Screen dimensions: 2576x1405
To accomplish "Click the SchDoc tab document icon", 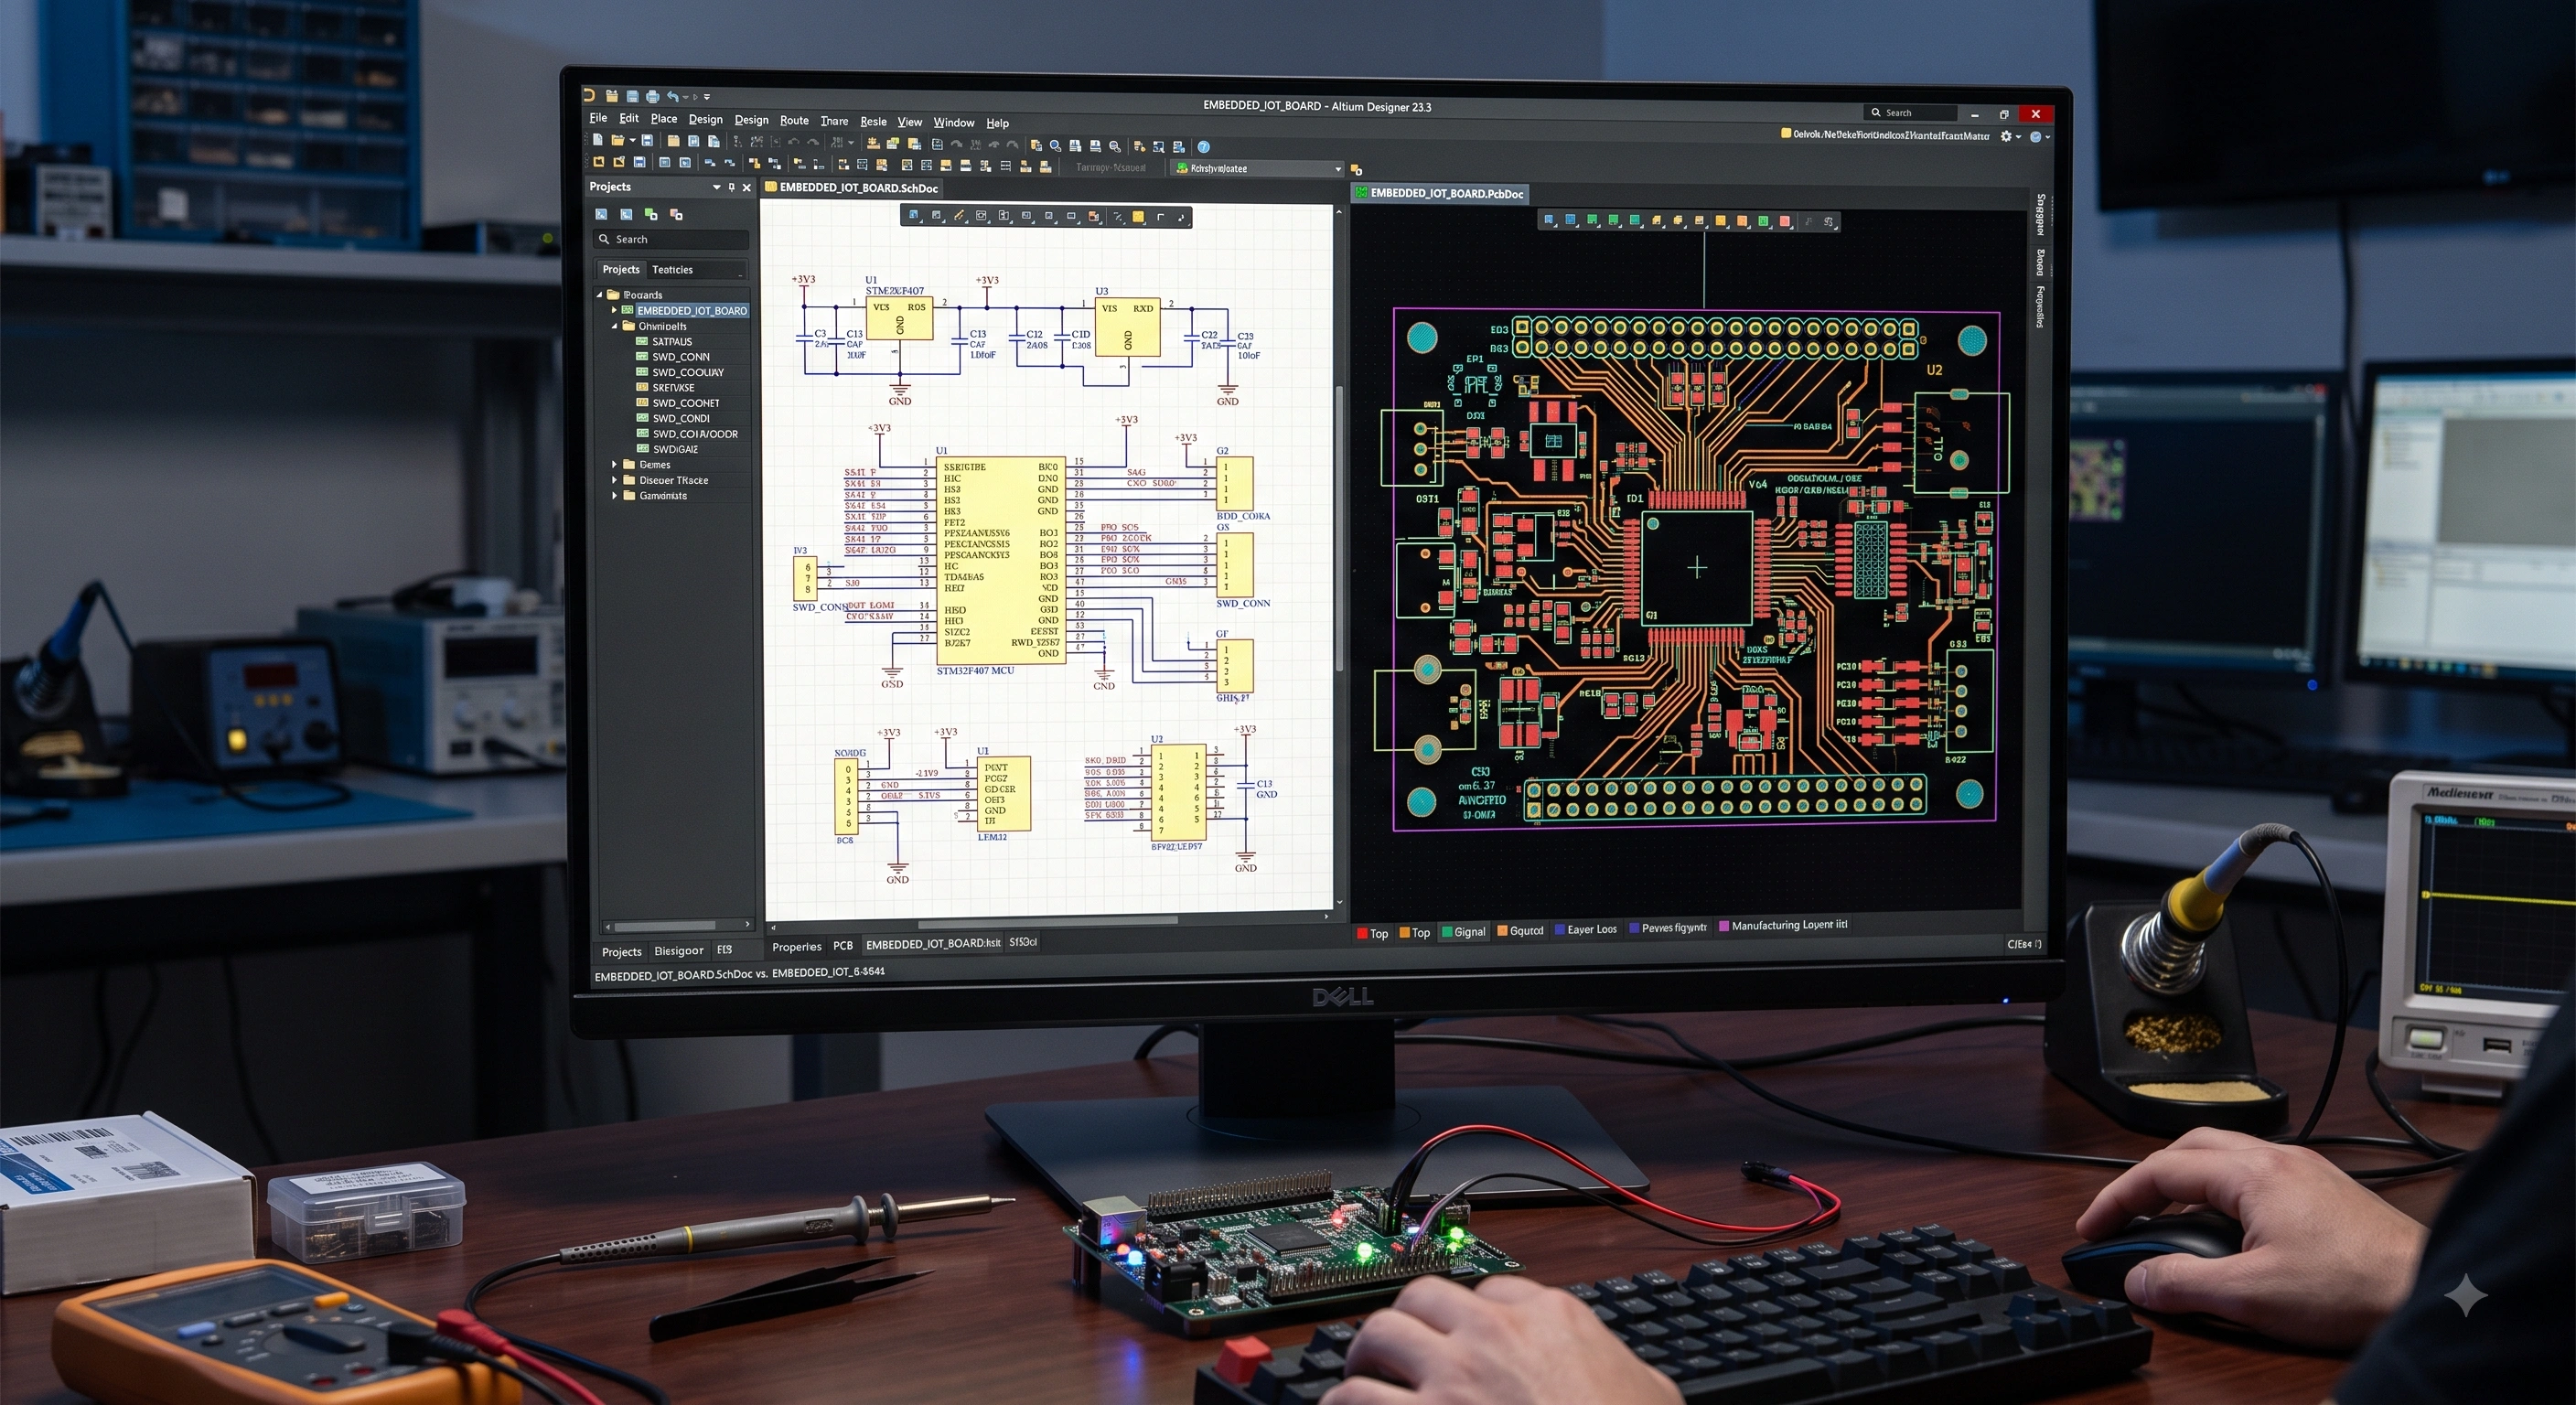I will (x=771, y=187).
